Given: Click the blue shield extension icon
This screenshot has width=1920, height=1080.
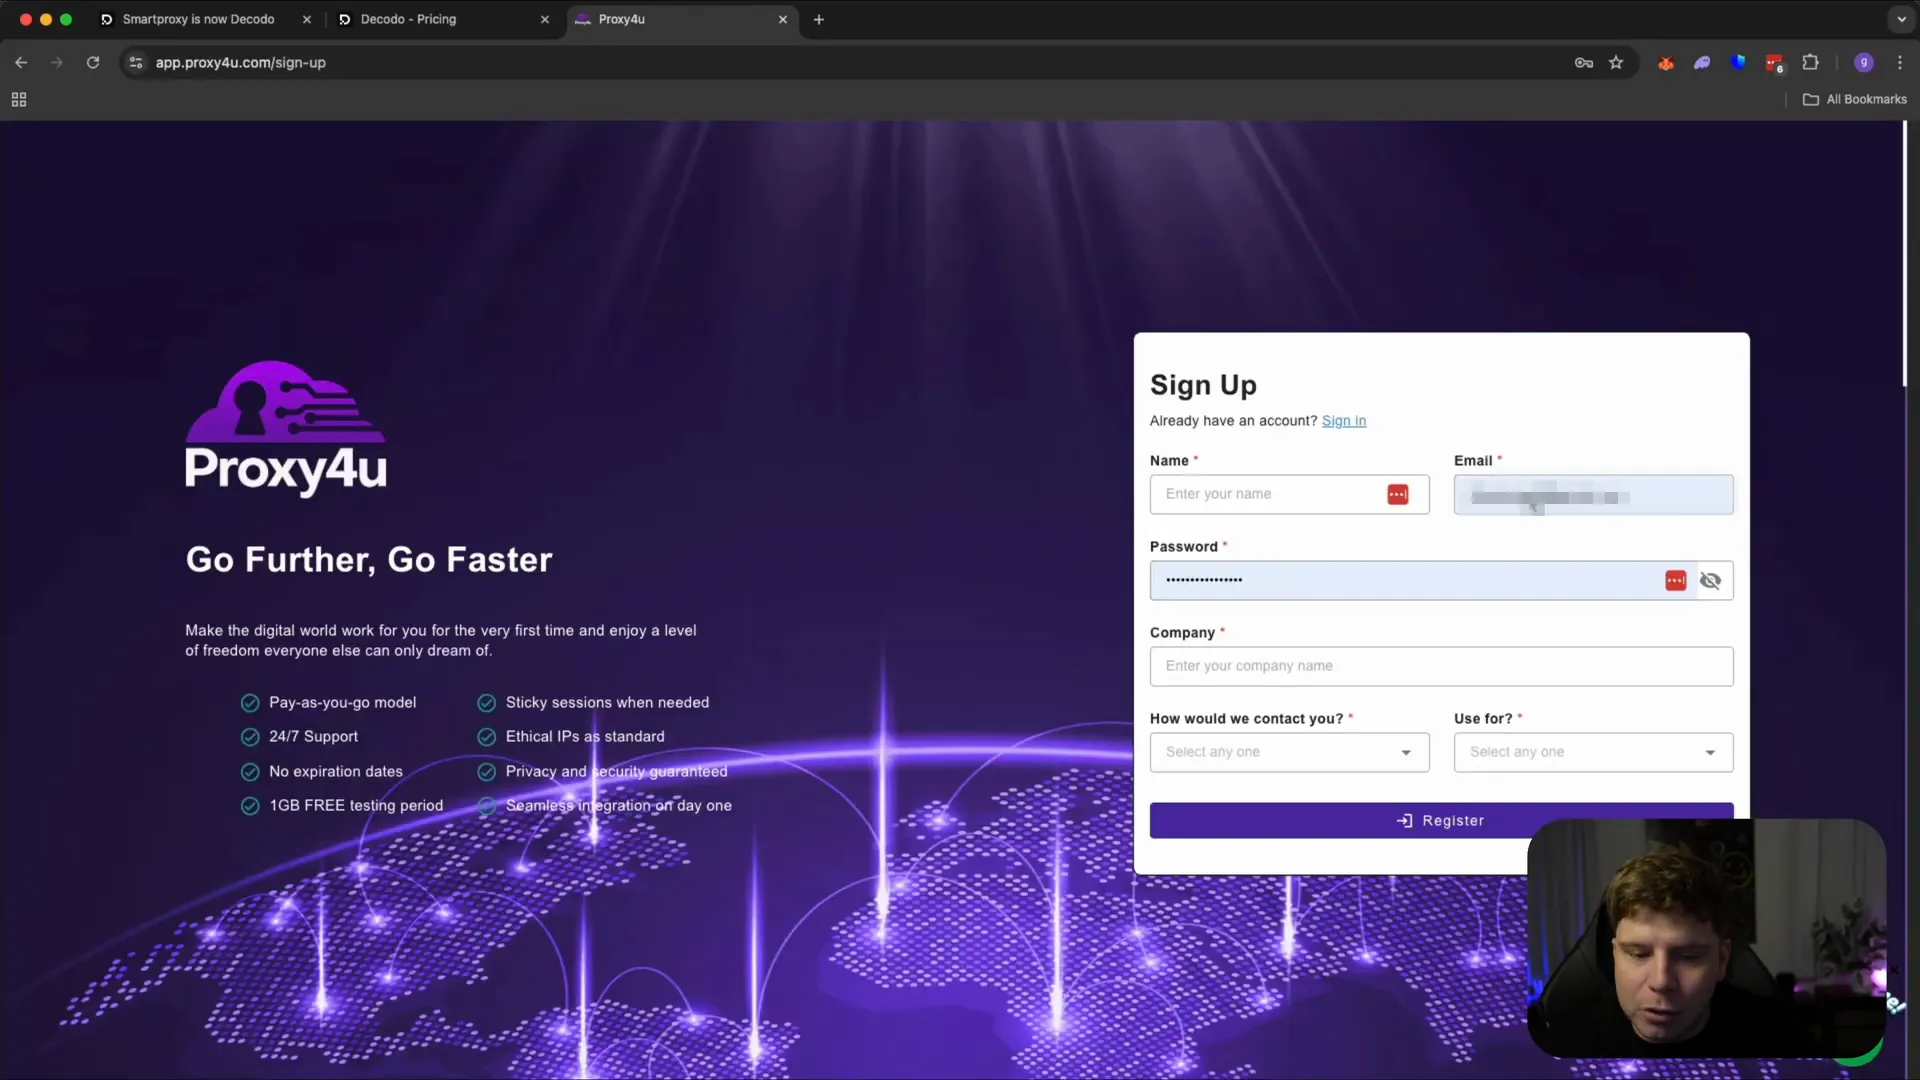Looking at the screenshot, I should pos(1738,62).
